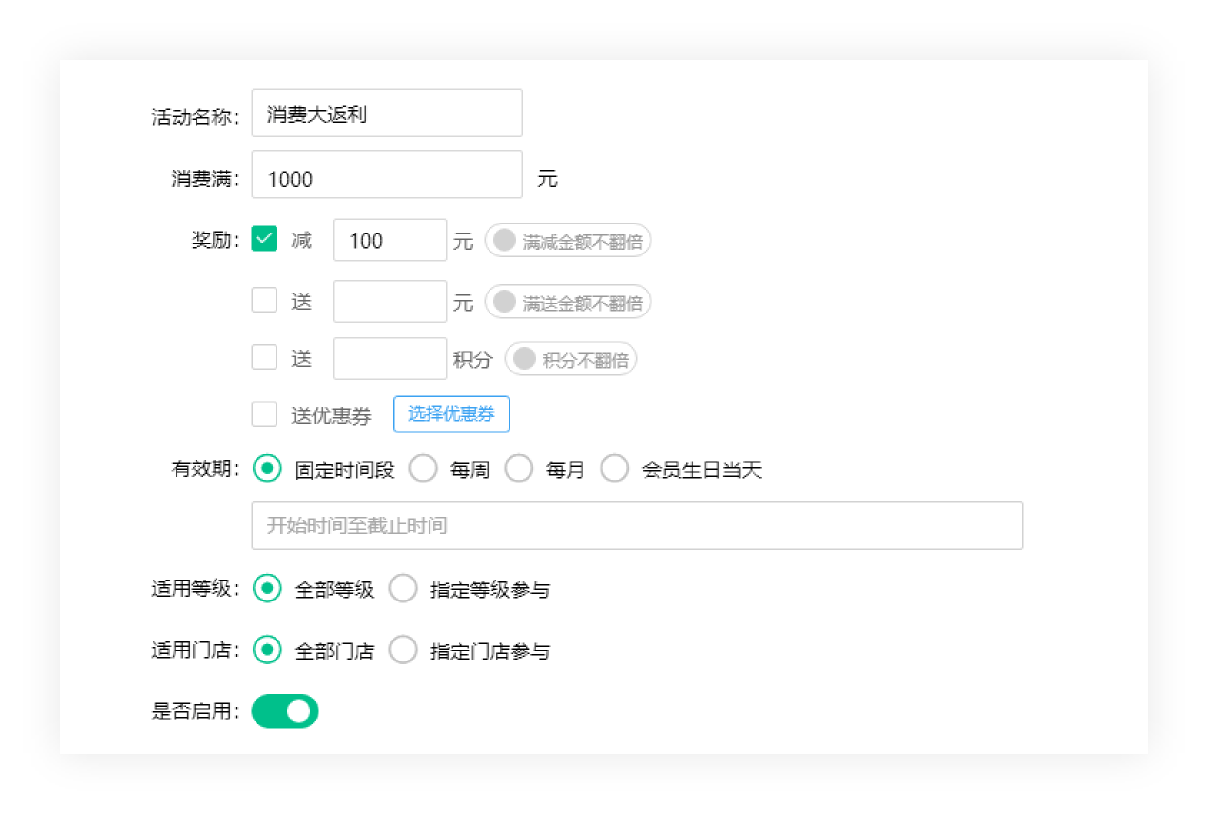Select the 指定等级参与 radio option

[x=403, y=589]
